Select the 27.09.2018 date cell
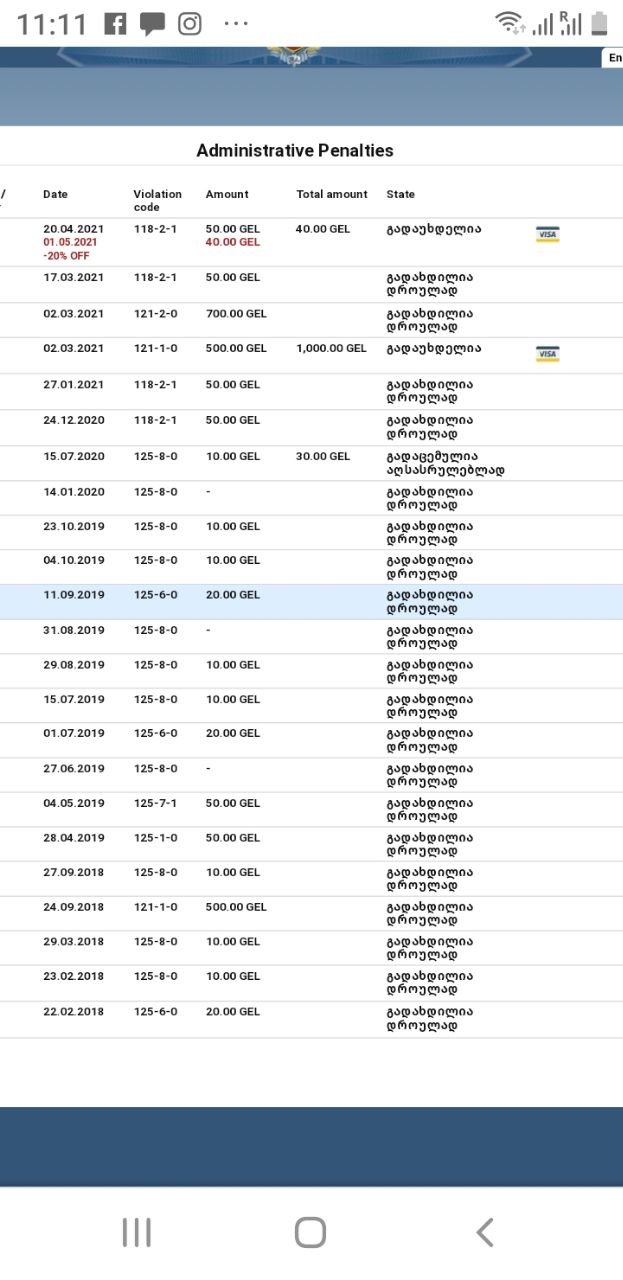The width and height of the screenshot is (623, 1280). pyautogui.click(x=73, y=872)
